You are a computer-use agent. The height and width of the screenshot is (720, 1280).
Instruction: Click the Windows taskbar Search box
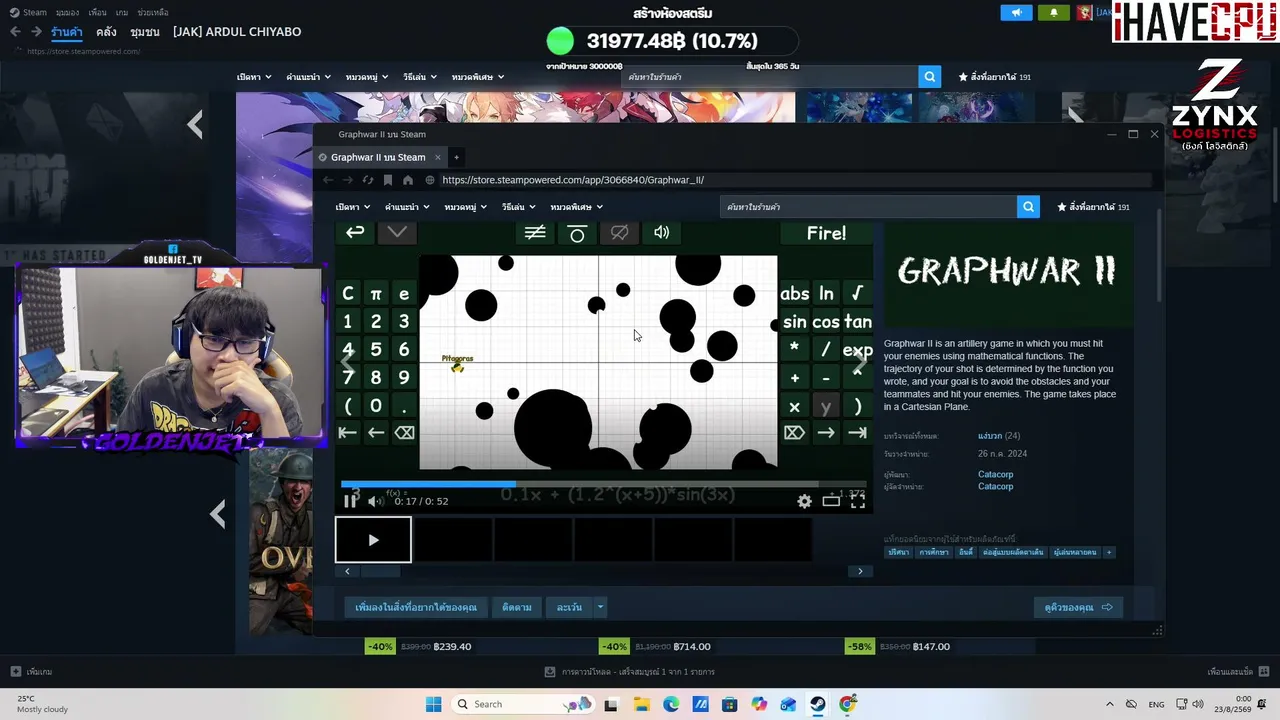522,704
